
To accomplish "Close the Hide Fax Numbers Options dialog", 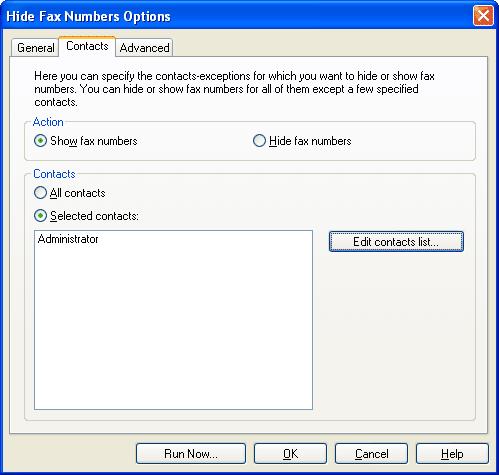I will [x=483, y=15].
